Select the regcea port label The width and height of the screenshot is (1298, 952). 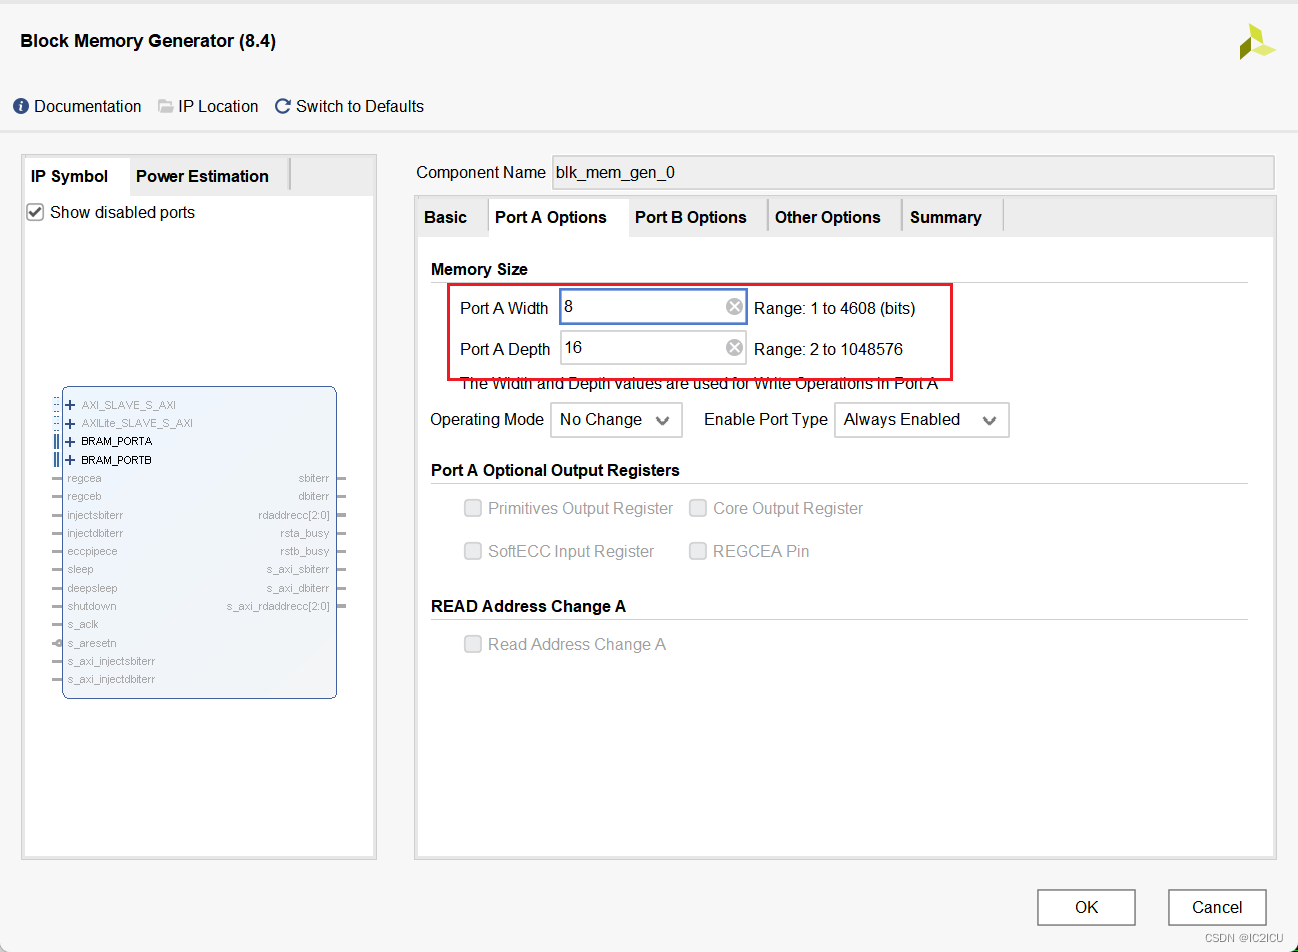84,479
